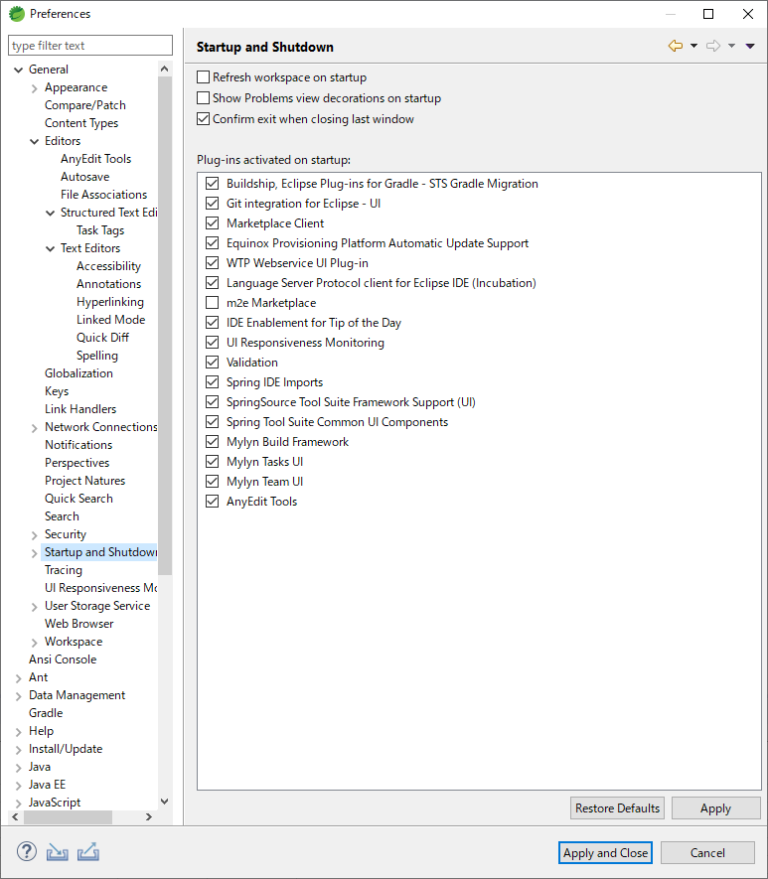Uncheck the Mylyn Tasks UI plug-in
768x879 pixels.
pyautogui.click(x=212, y=462)
